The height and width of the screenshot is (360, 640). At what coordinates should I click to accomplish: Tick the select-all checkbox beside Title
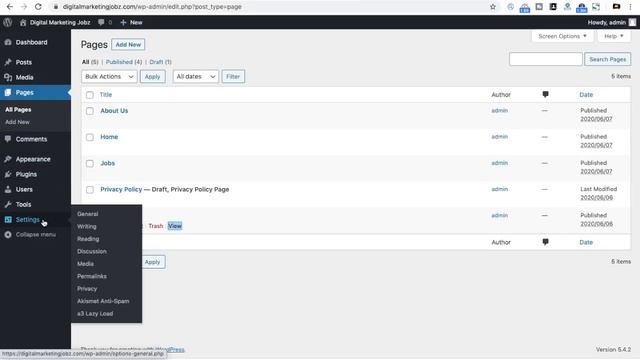tap(90, 95)
